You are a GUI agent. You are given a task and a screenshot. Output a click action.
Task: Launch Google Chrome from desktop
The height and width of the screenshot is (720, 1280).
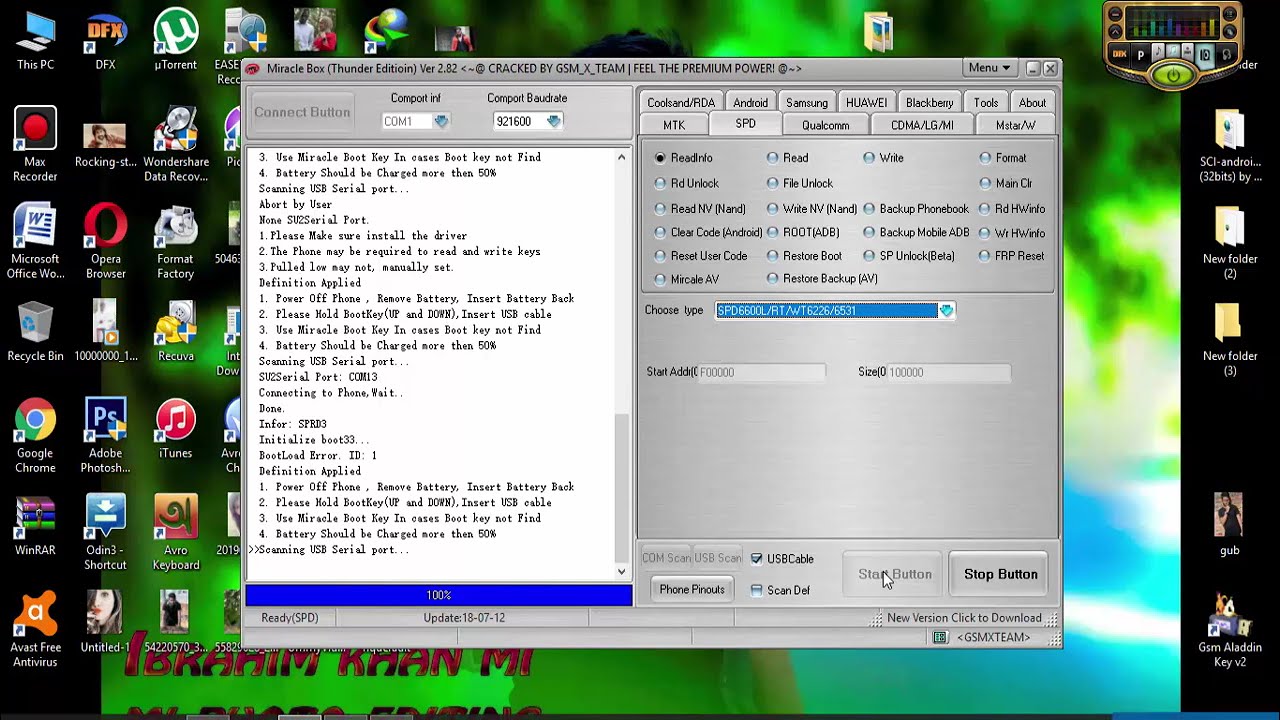click(x=35, y=437)
